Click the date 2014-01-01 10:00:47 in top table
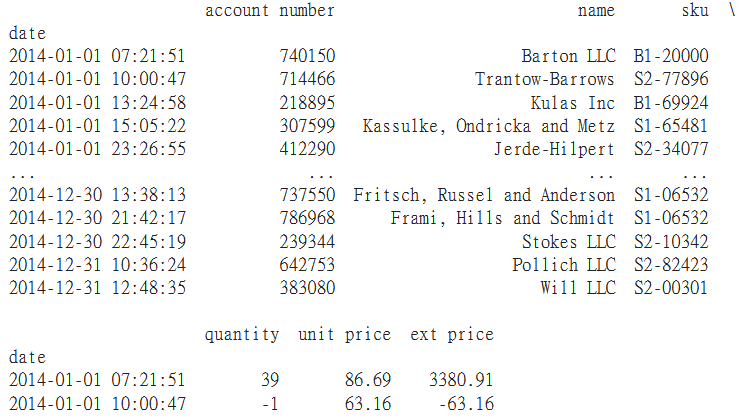Viewport: 747px width, 419px height. pos(97,79)
